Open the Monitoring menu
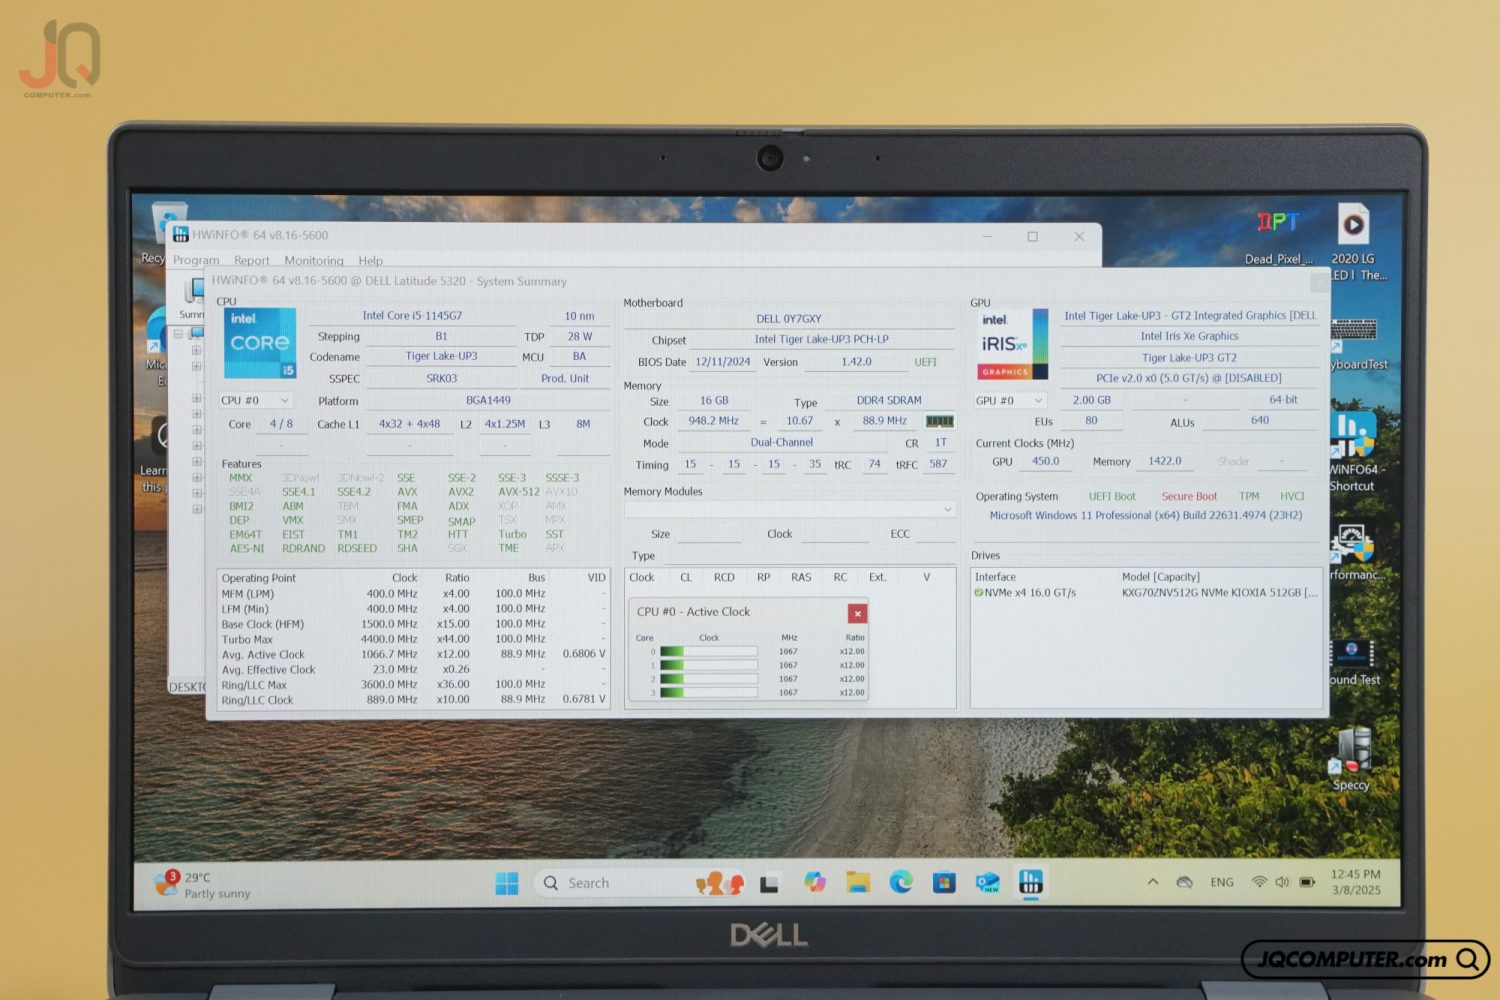Viewport: 1500px width, 1000px height. click(314, 260)
